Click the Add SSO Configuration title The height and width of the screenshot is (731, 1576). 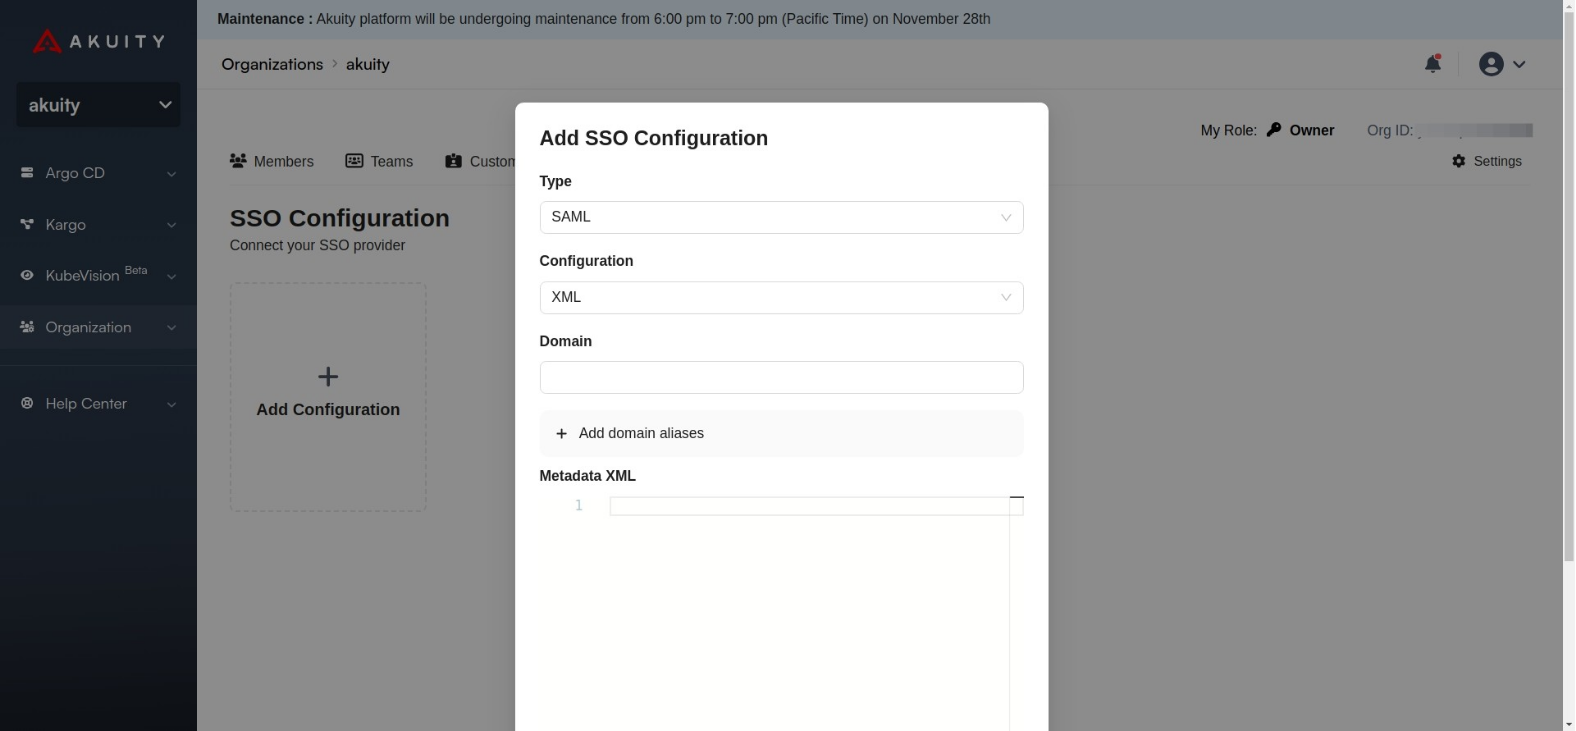[654, 138]
